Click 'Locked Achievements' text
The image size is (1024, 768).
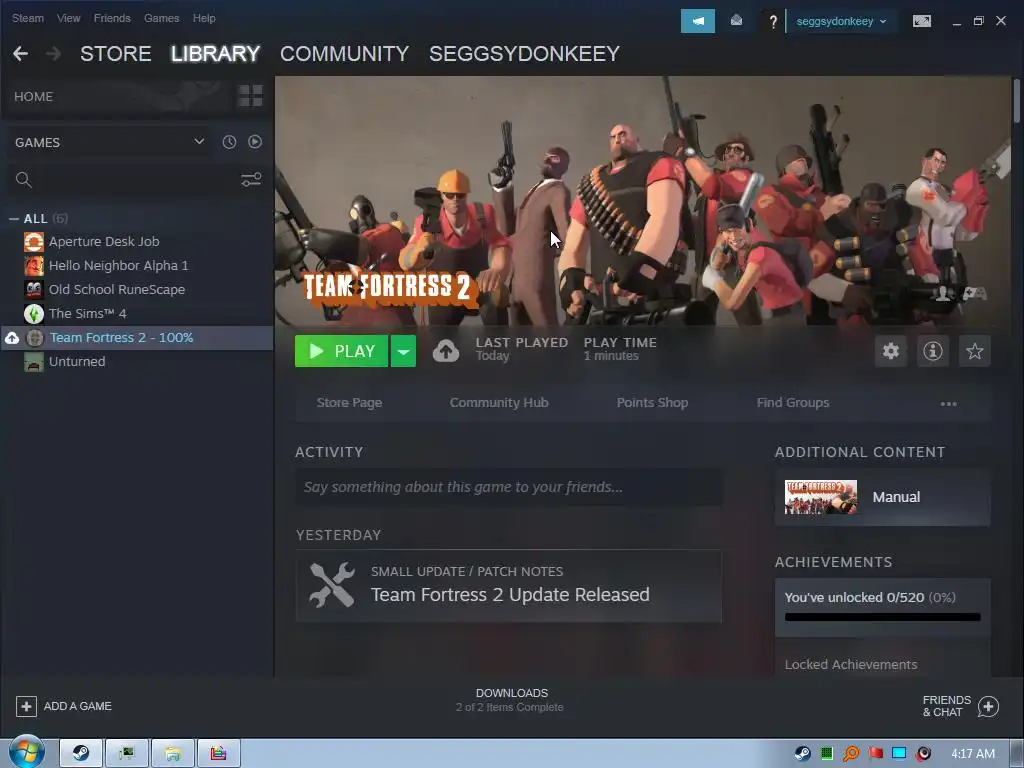[x=851, y=665]
